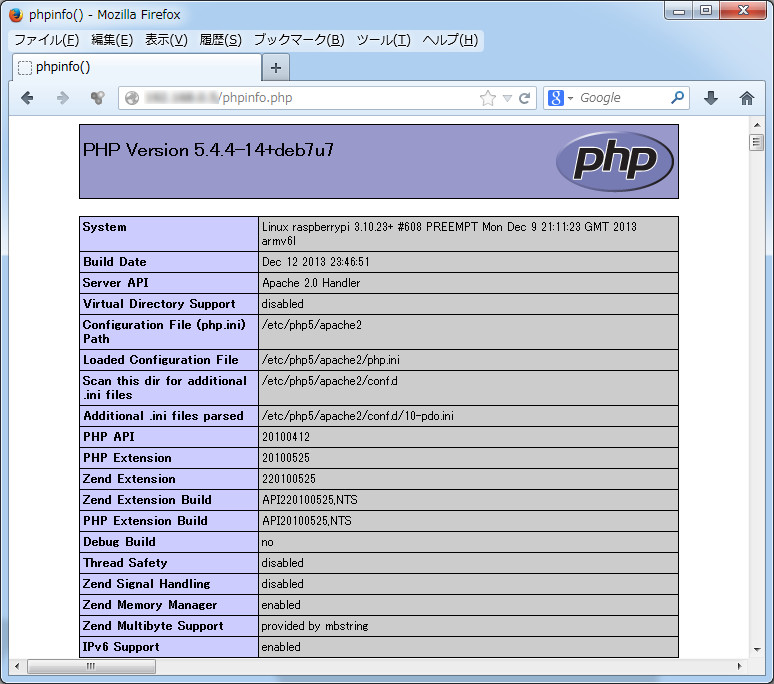Click the 'Linux raspberrypi 3.10.23+' value
The height and width of the screenshot is (684, 774).
click(449, 234)
